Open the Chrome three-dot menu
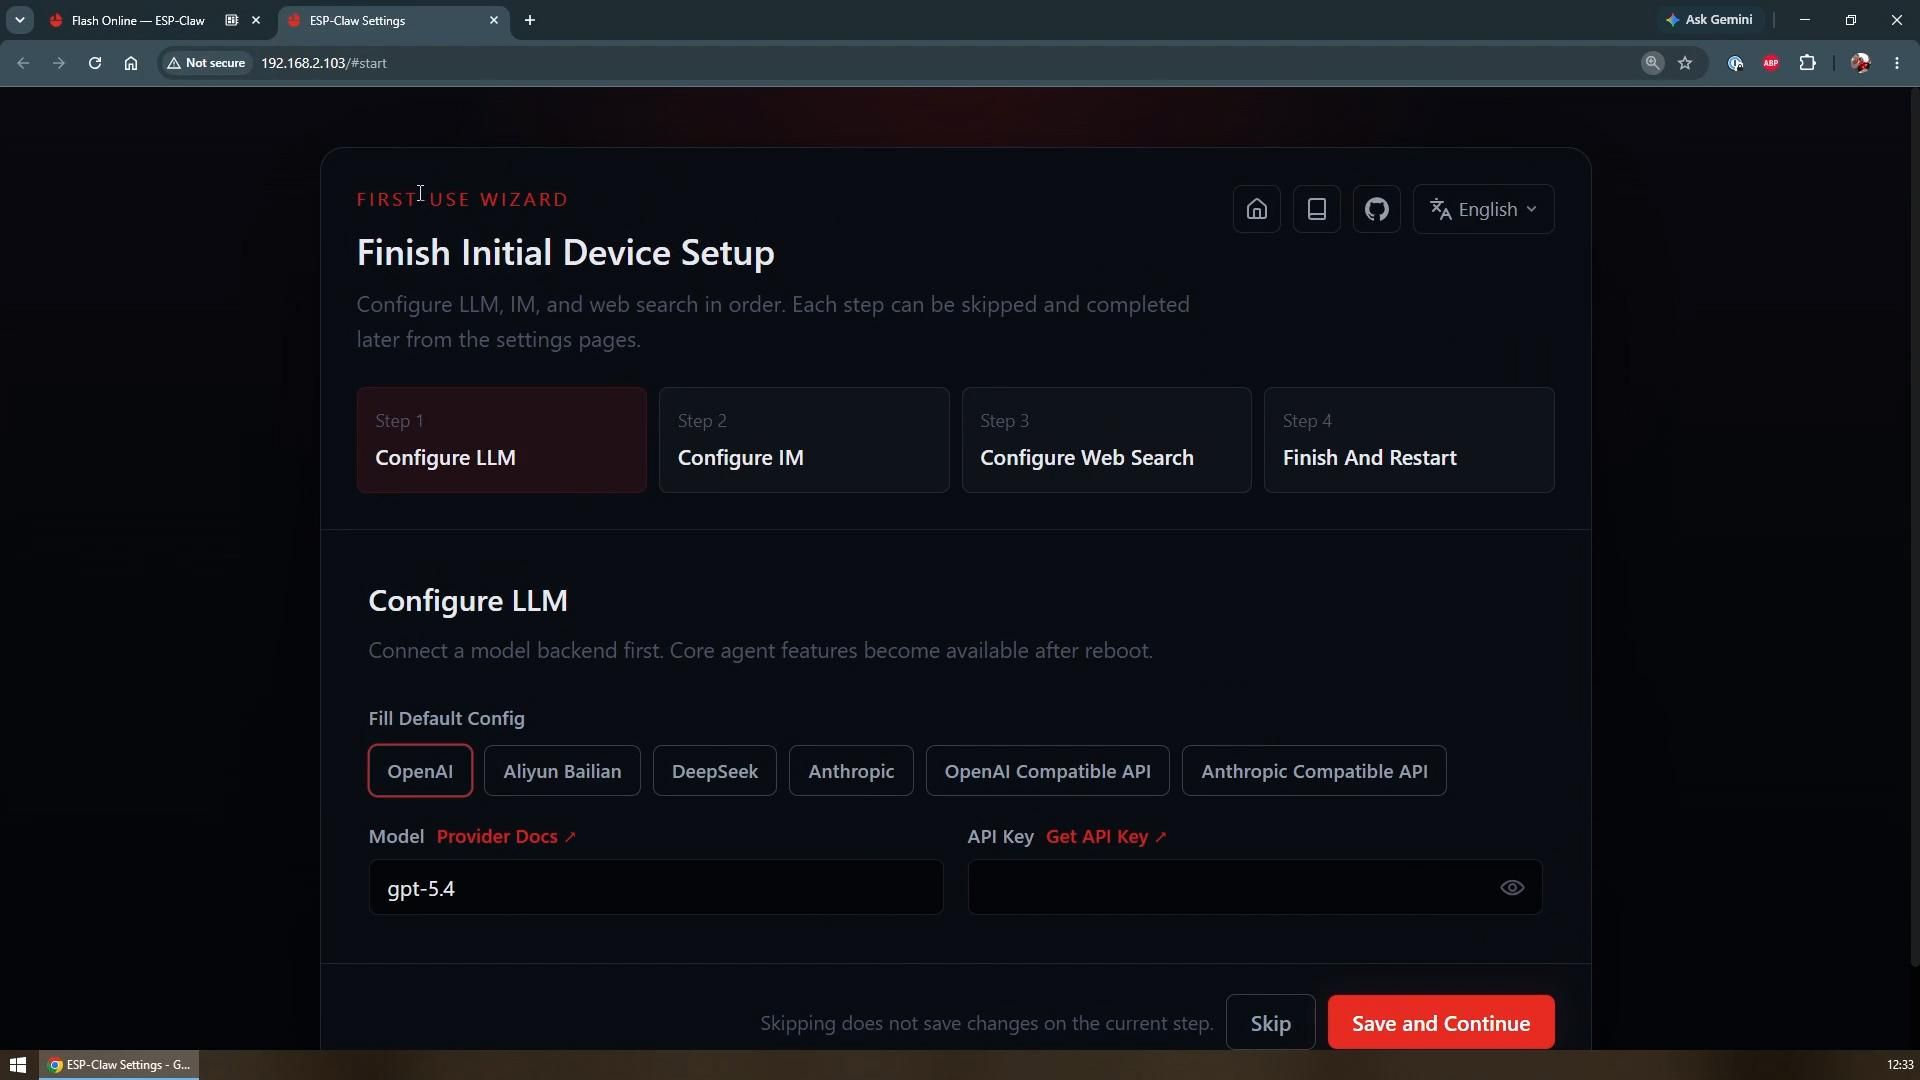Image resolution: width=1920 pixels, height=1080 pixels. click(1897, 63)
